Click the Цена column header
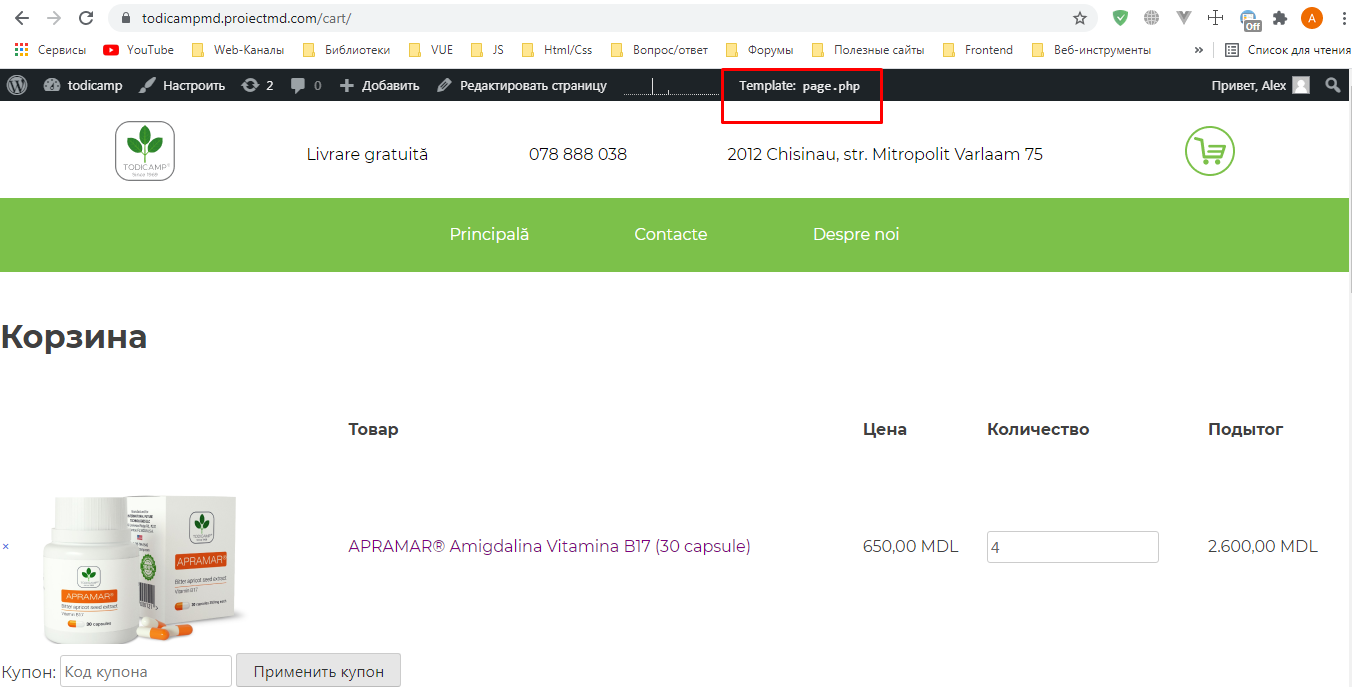The width and height of the screenshot is (1352, 687). tap(885, 429)
